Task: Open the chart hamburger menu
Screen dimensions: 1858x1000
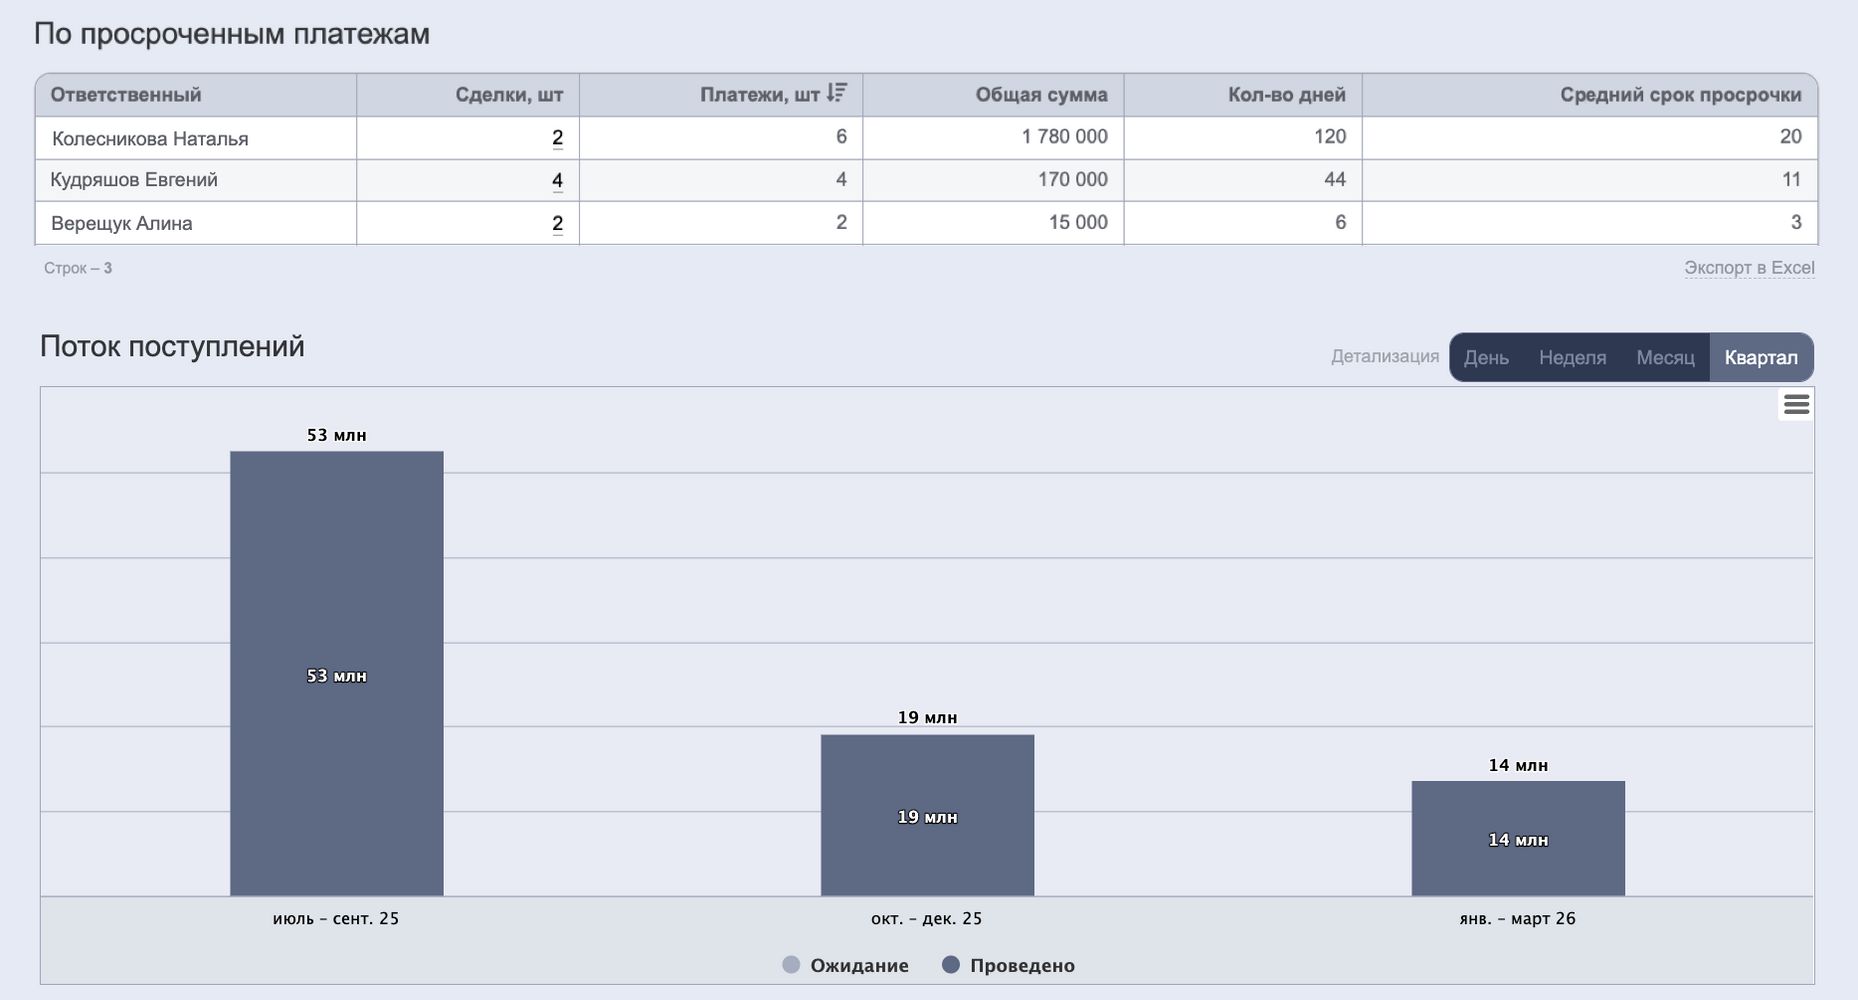Action: point(1796,404)
